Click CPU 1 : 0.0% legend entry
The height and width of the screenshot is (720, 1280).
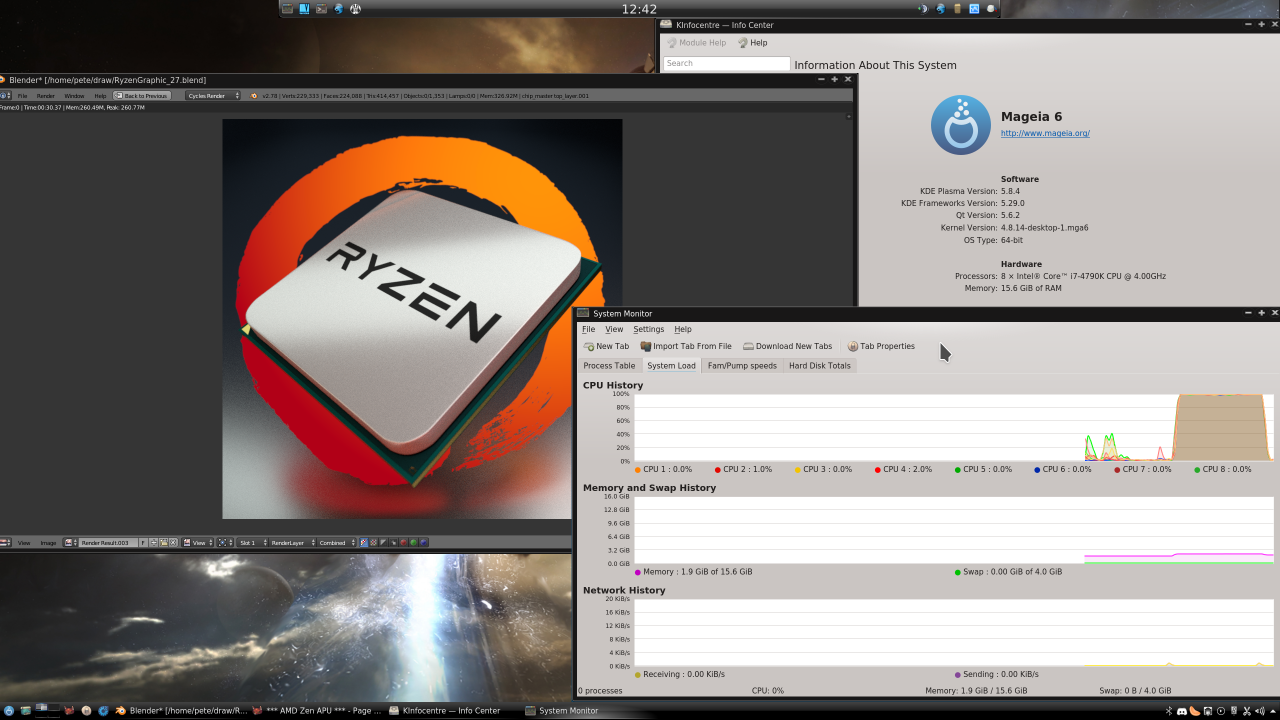point(663,469)
